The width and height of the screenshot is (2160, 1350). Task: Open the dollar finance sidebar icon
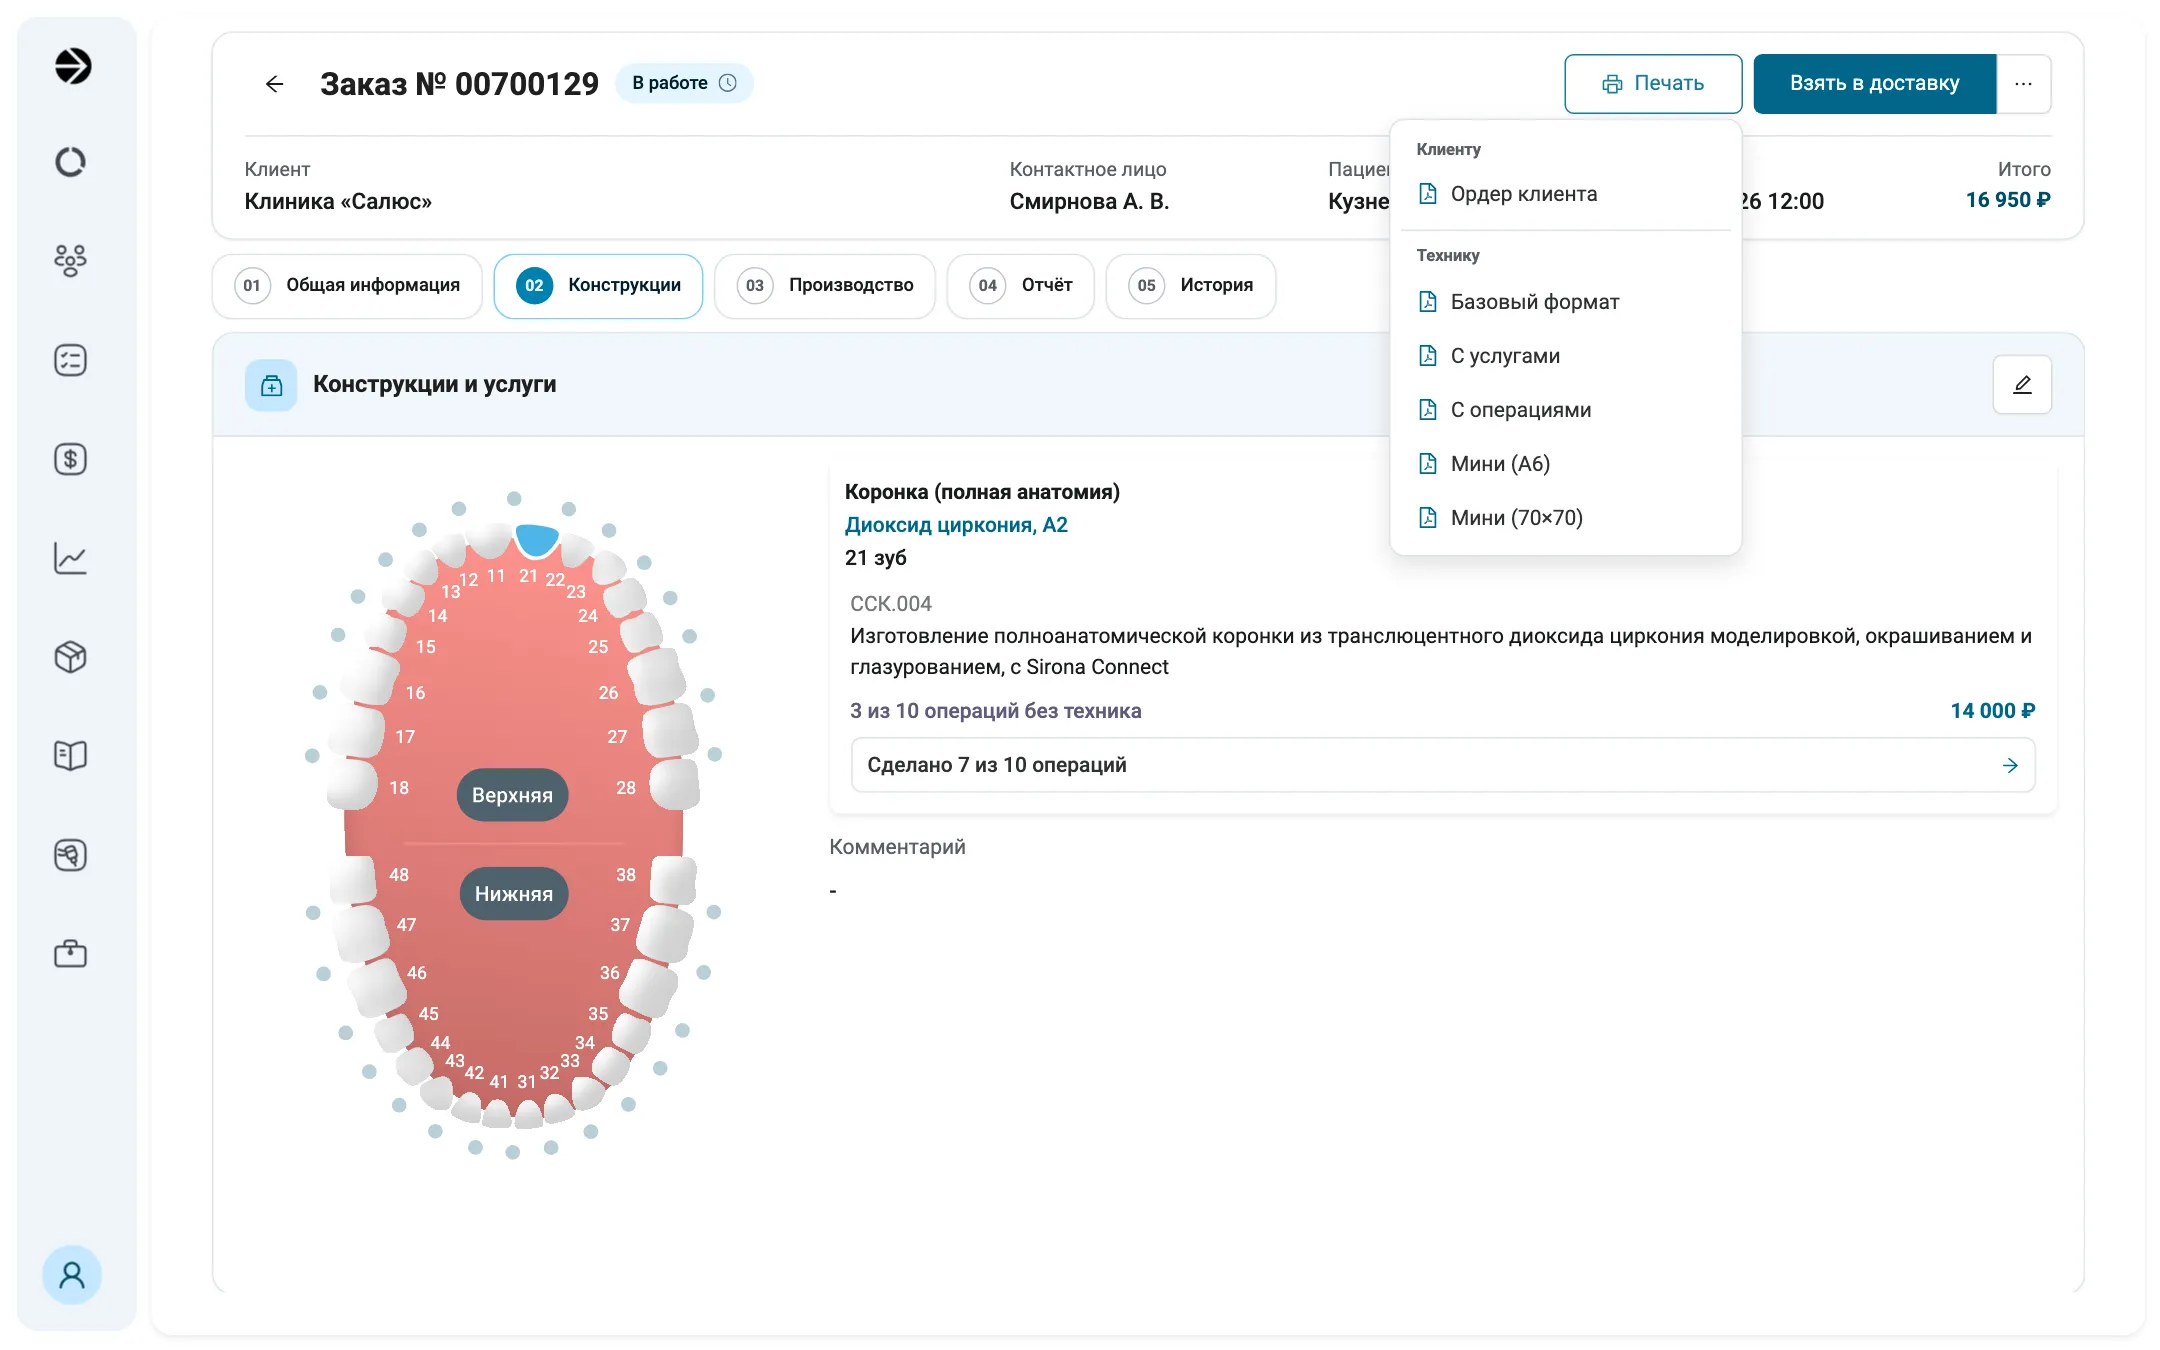point(70,459)
